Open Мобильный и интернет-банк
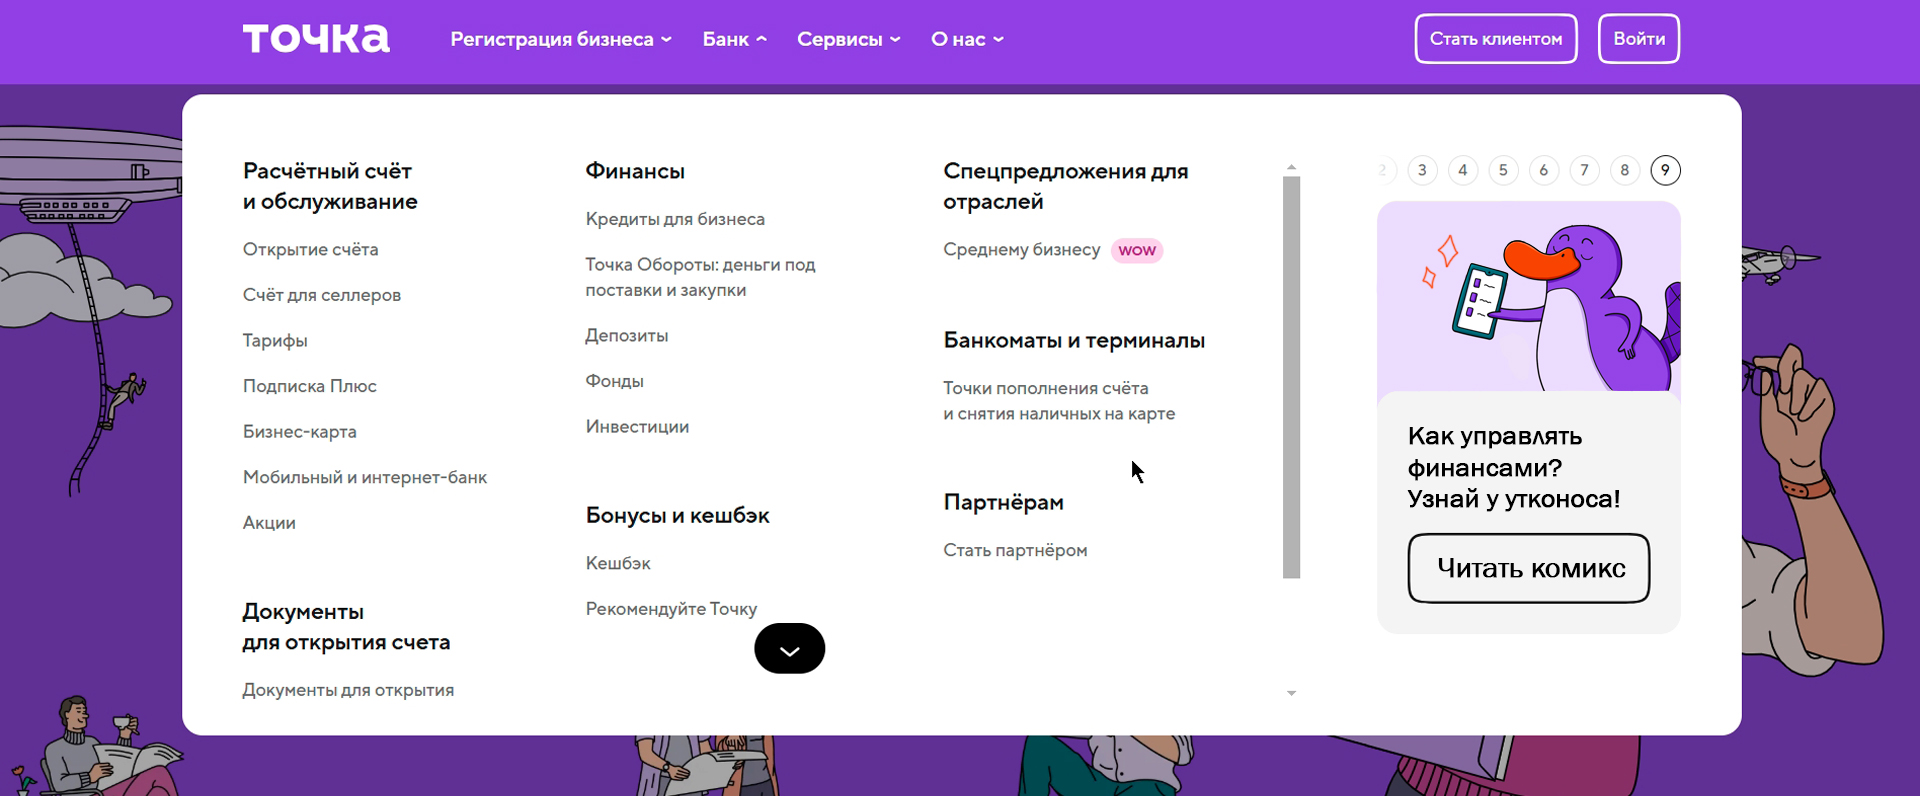The width and height of the screenshot is (1920, 796). 364,477
